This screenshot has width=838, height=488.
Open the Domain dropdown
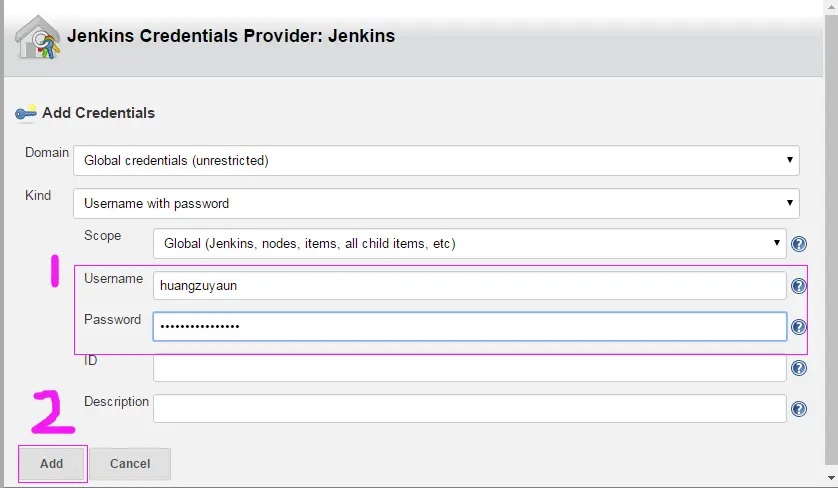(x=436, y=160)
